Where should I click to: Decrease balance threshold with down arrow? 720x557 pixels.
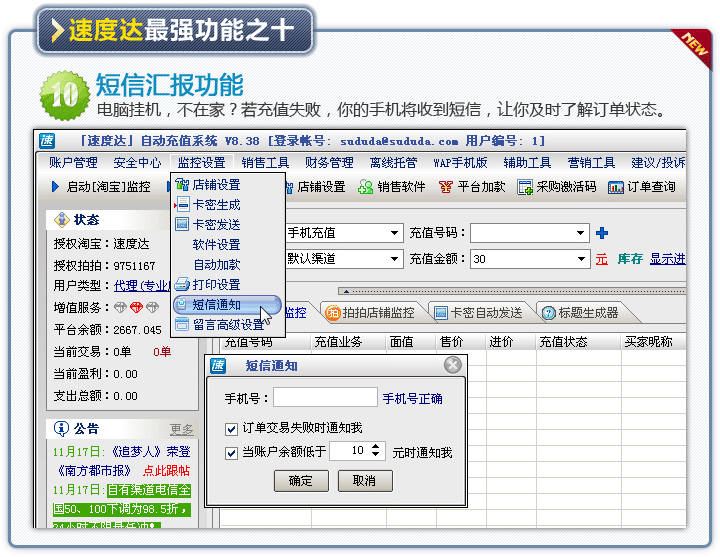[x=376, y=454]
